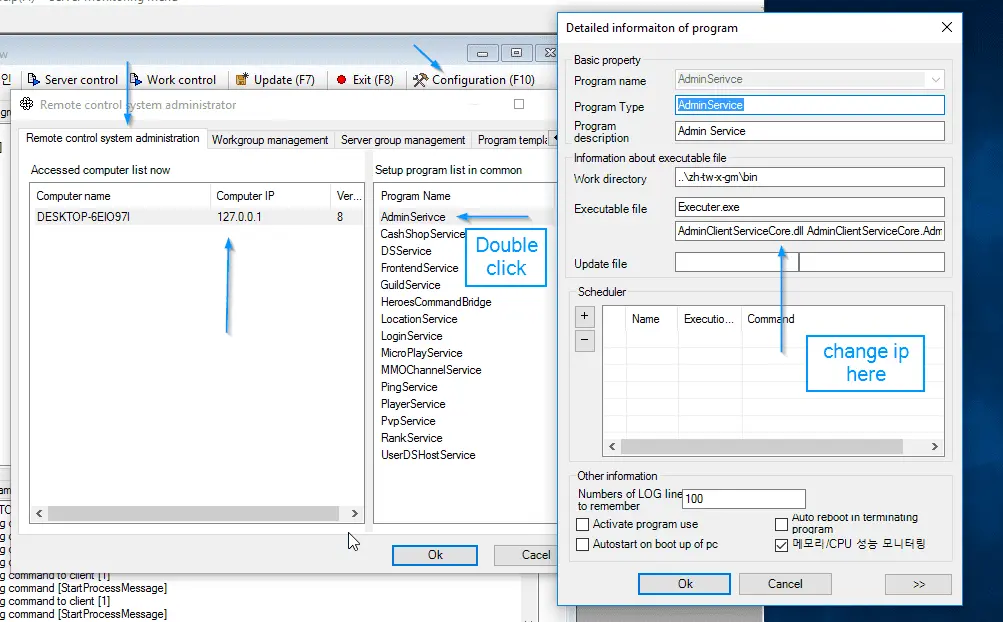1003x622 pixels.
Task: Click the red Exit (F8) icon
Action: (342, 80)
